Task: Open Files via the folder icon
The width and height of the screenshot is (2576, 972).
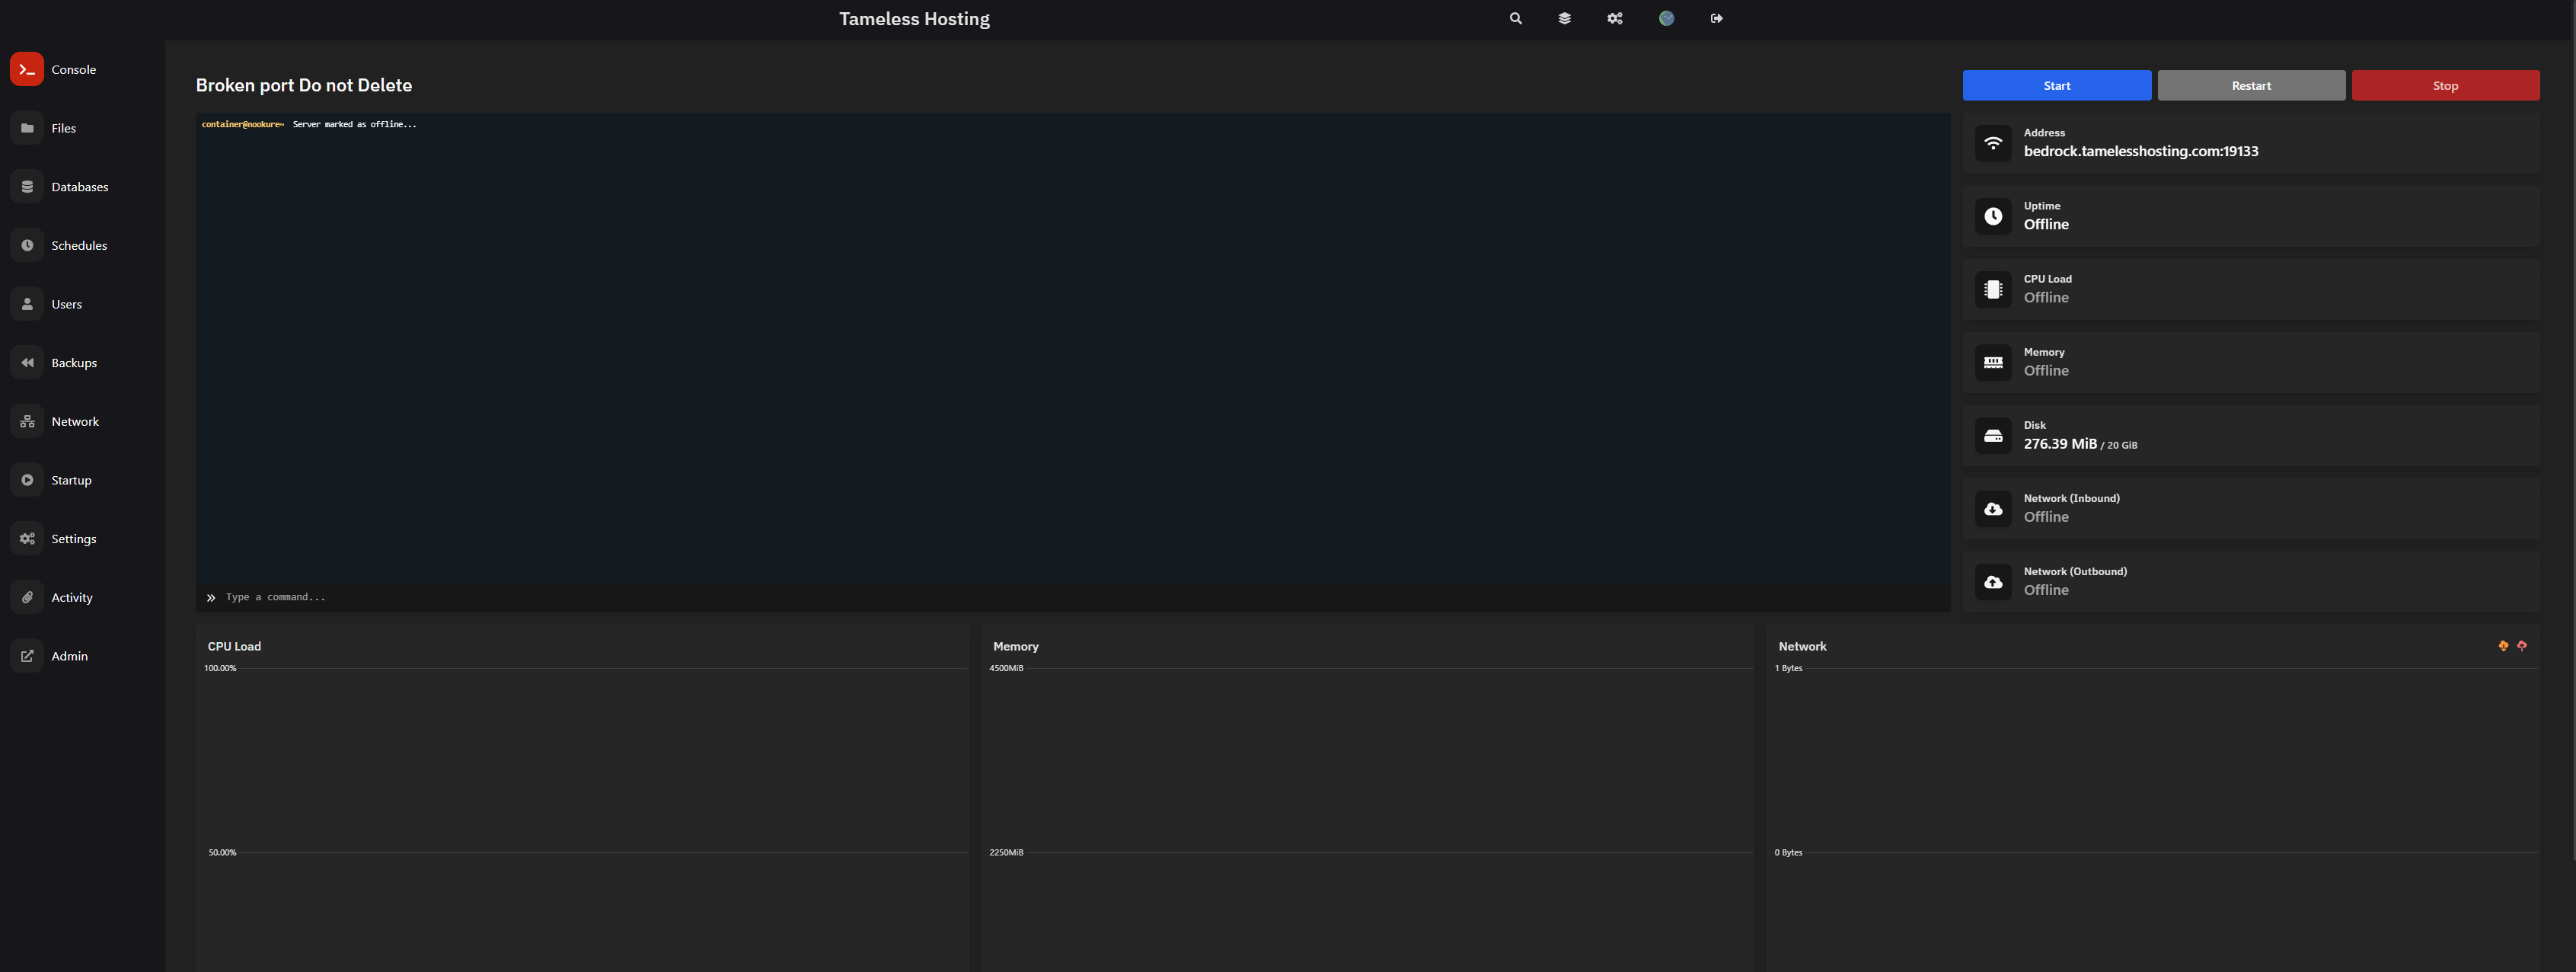Action: point(27,127)
